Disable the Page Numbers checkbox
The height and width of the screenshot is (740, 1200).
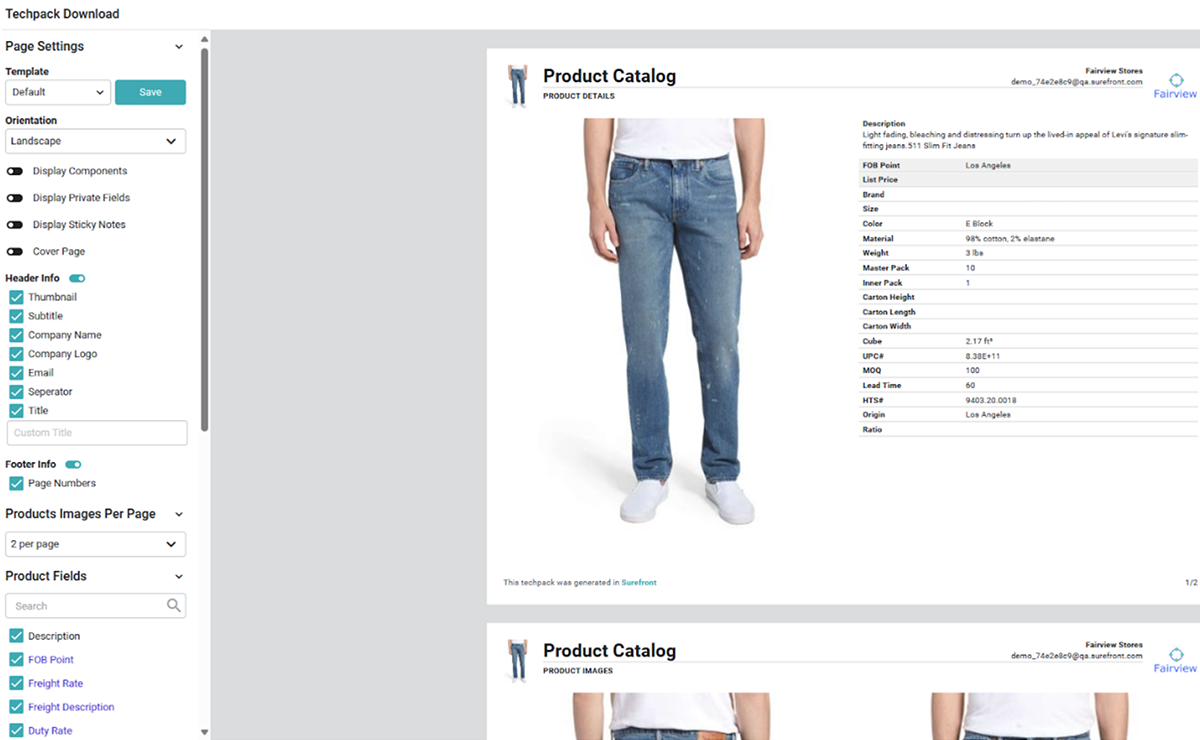click(14, 483)
